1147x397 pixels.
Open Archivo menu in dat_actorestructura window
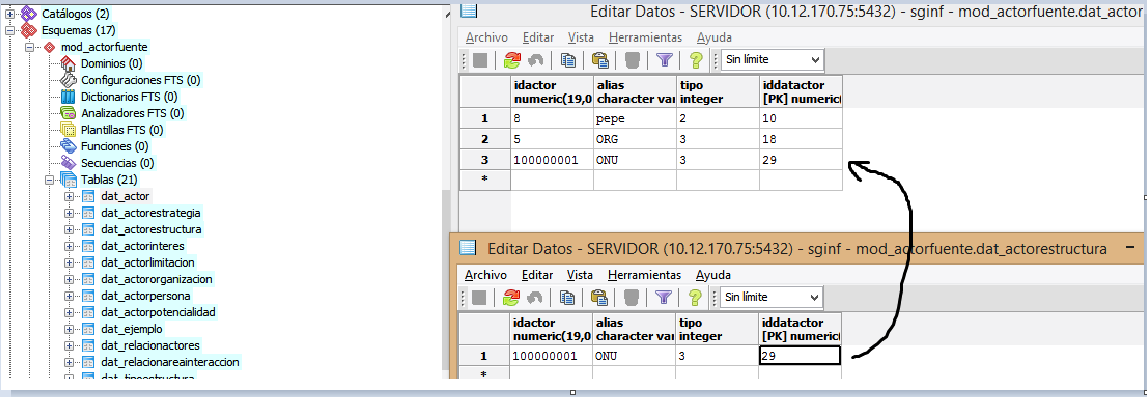(486, 275)
